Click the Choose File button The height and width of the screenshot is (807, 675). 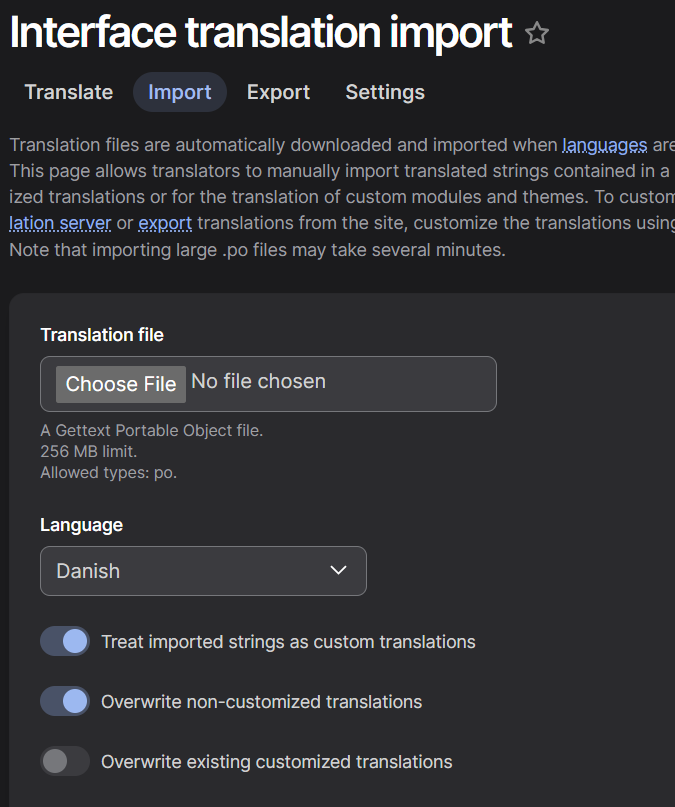(x=120, y=384)
